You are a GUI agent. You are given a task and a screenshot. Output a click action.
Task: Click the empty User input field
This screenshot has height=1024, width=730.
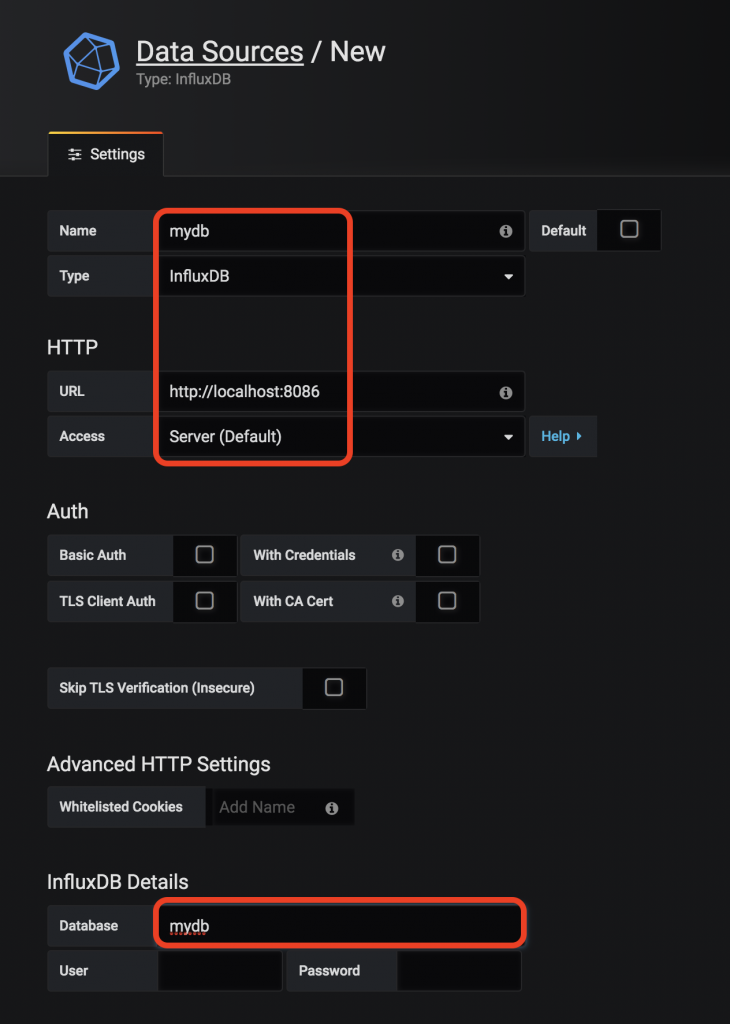[220, 970]
